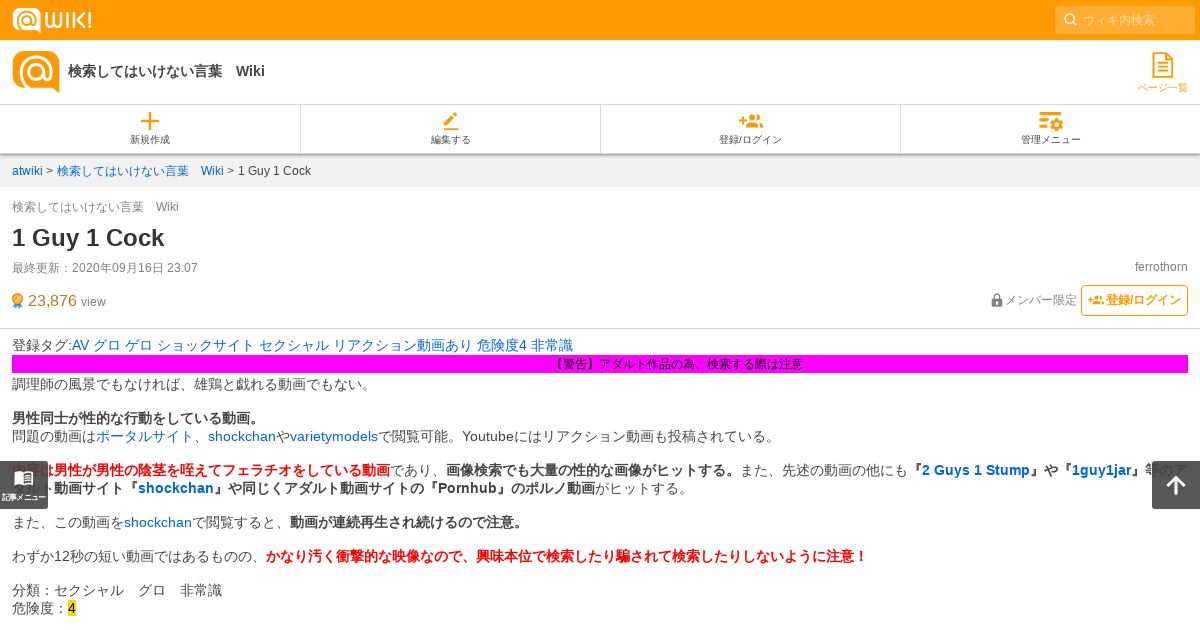This screenshot has width=1200, height=630.
Task: Open the 危険度4 tag link
Action: pyautogui.click(x=501, y=345)
